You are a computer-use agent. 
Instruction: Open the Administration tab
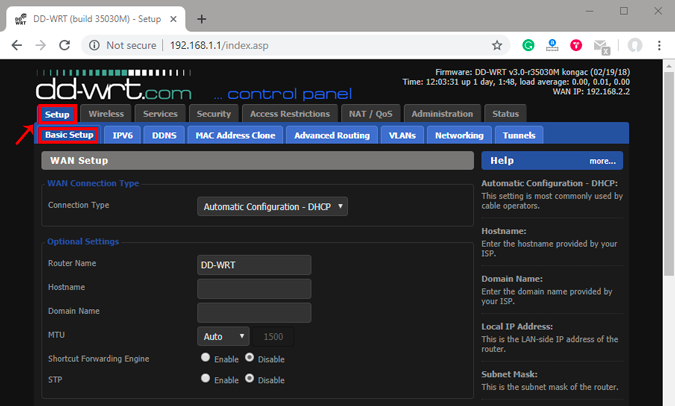coord(442,114)
